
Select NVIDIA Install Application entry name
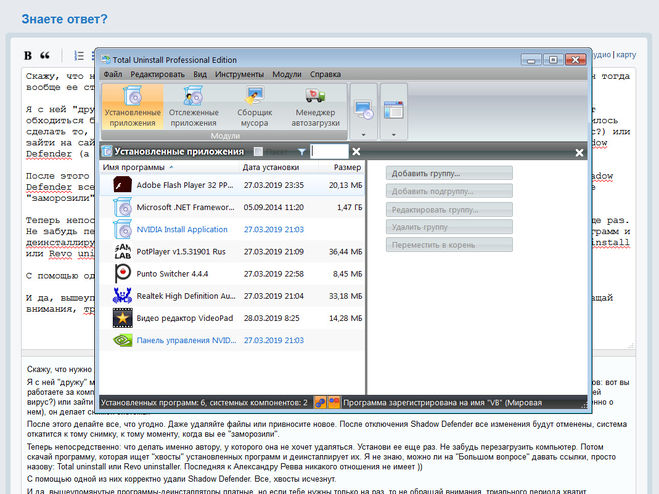pos(182,230)
